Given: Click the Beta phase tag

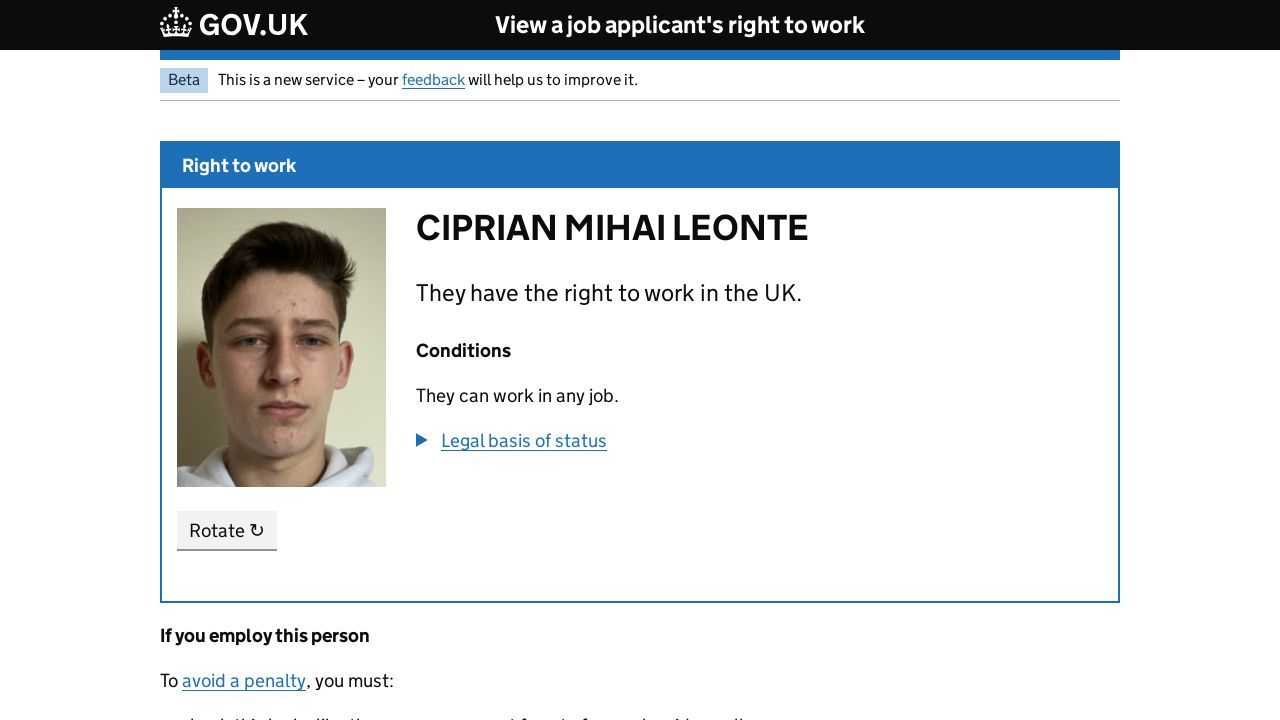Looking at the screenshot, I should point(184,80).
